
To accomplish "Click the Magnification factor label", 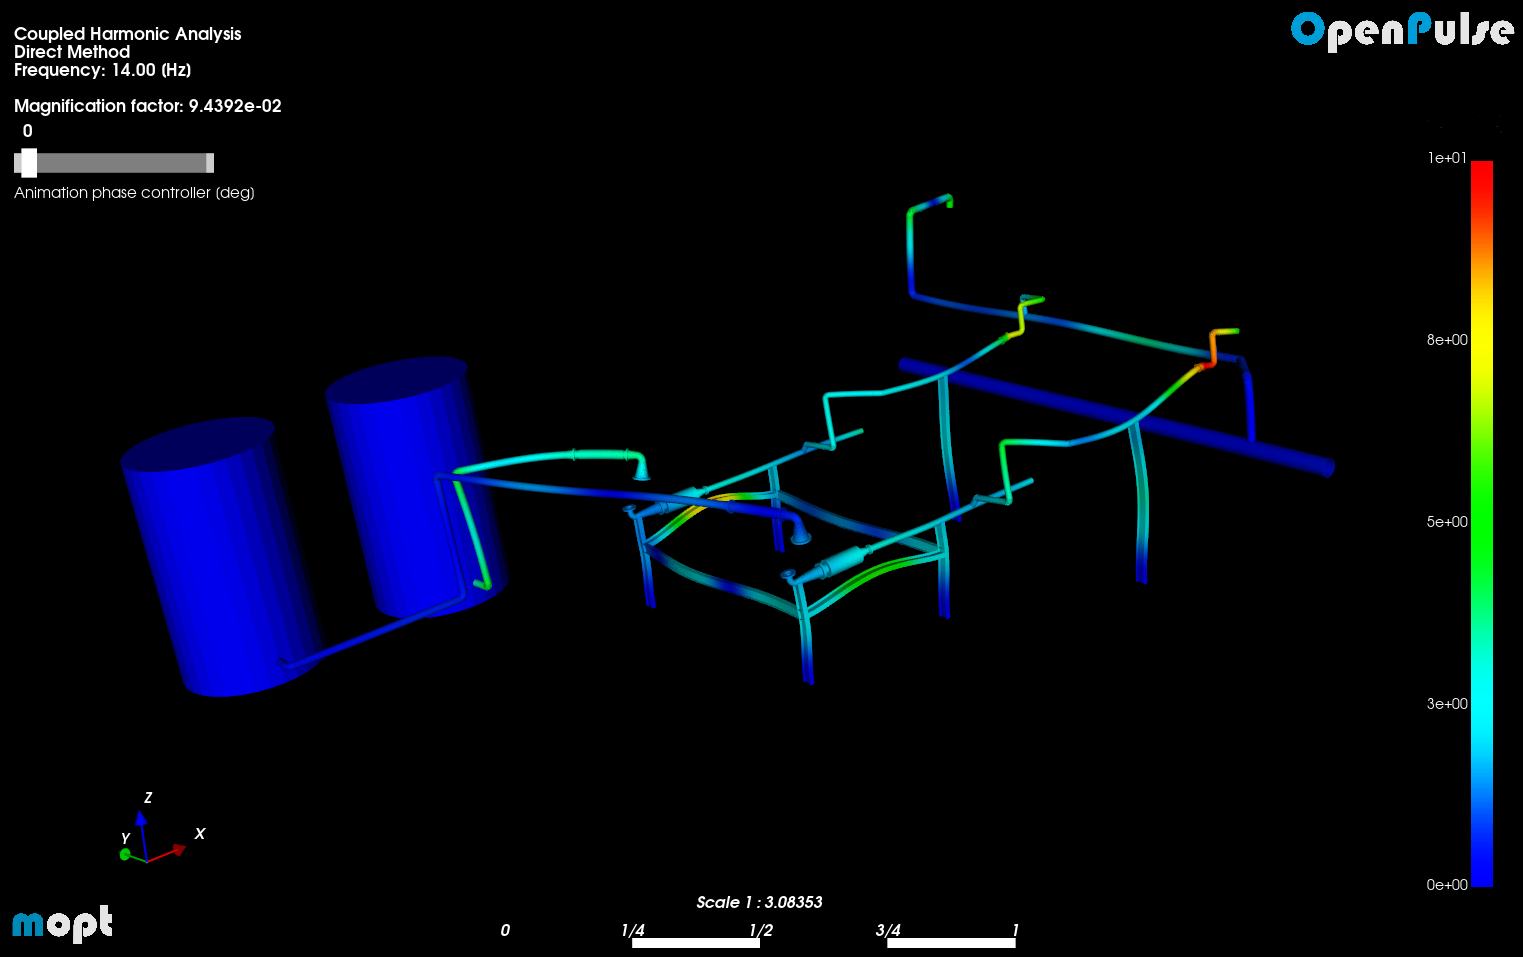I will coord(147,106).
